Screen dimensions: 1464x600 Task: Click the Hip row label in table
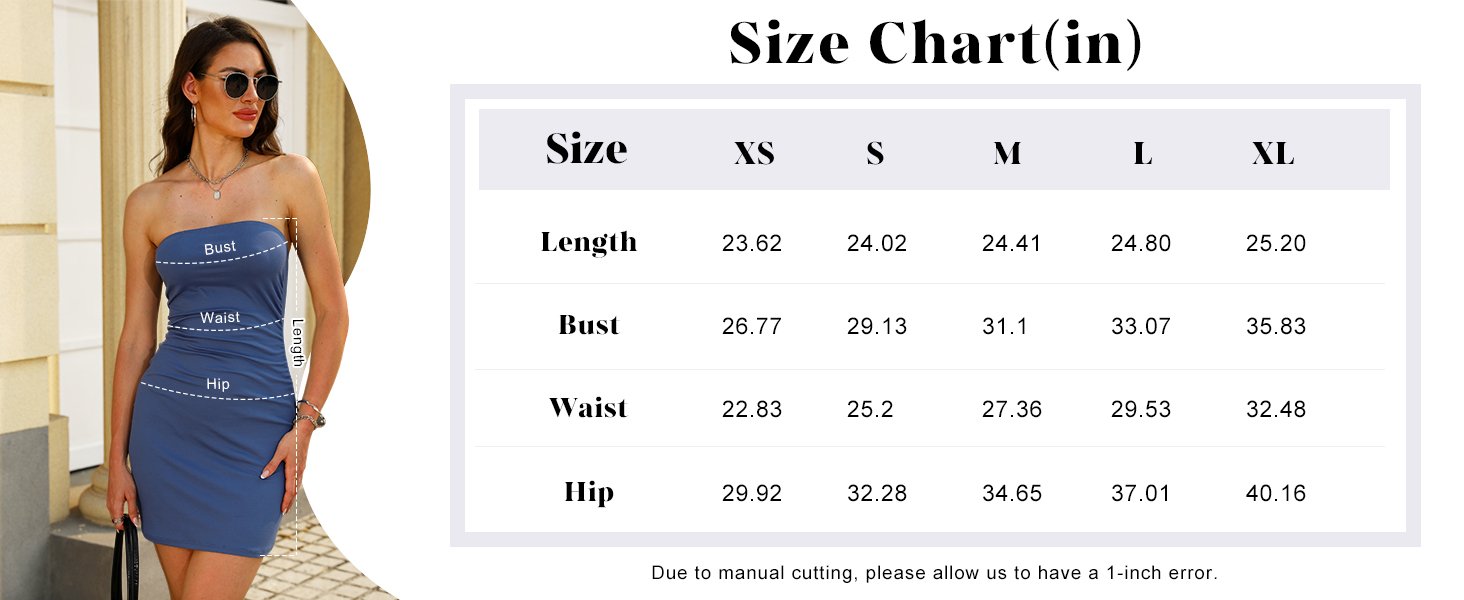pyautogui.click(x=589, y=492)
